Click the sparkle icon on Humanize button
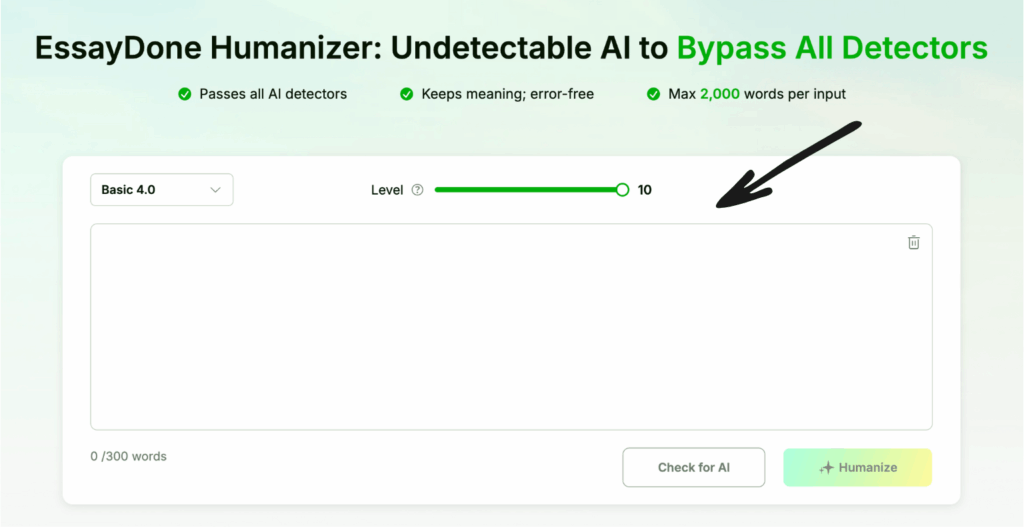This screenshot has width=1024, height=527. point(826,467)
